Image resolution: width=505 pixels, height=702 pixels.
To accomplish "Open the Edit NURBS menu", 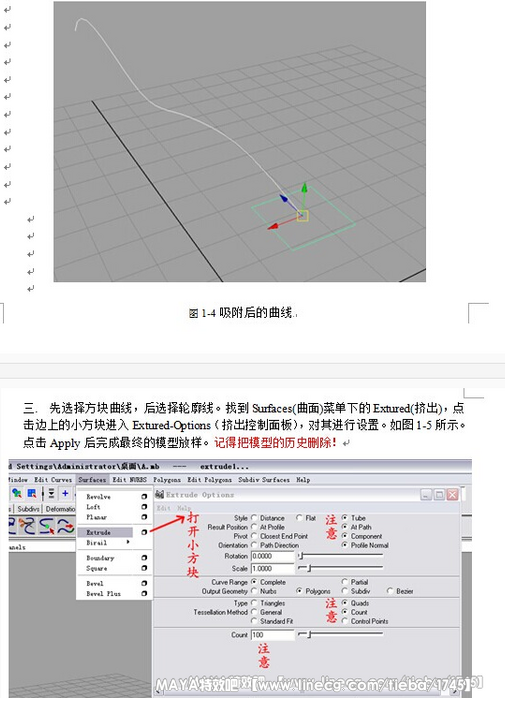I will click(x=129, y=479).
